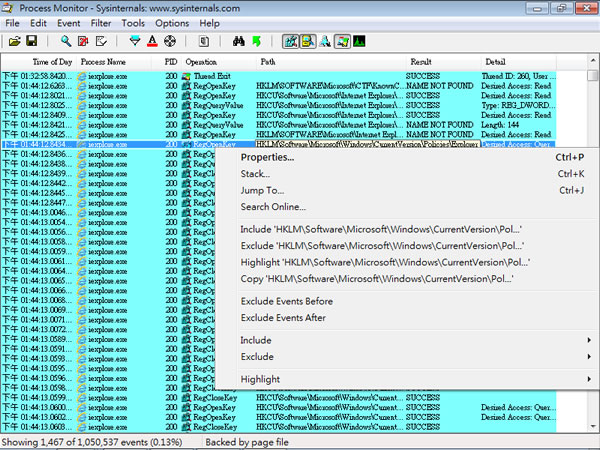Click the green Jump To Object arrow icon
Screen dimensions: 600x450
(256, 41)
